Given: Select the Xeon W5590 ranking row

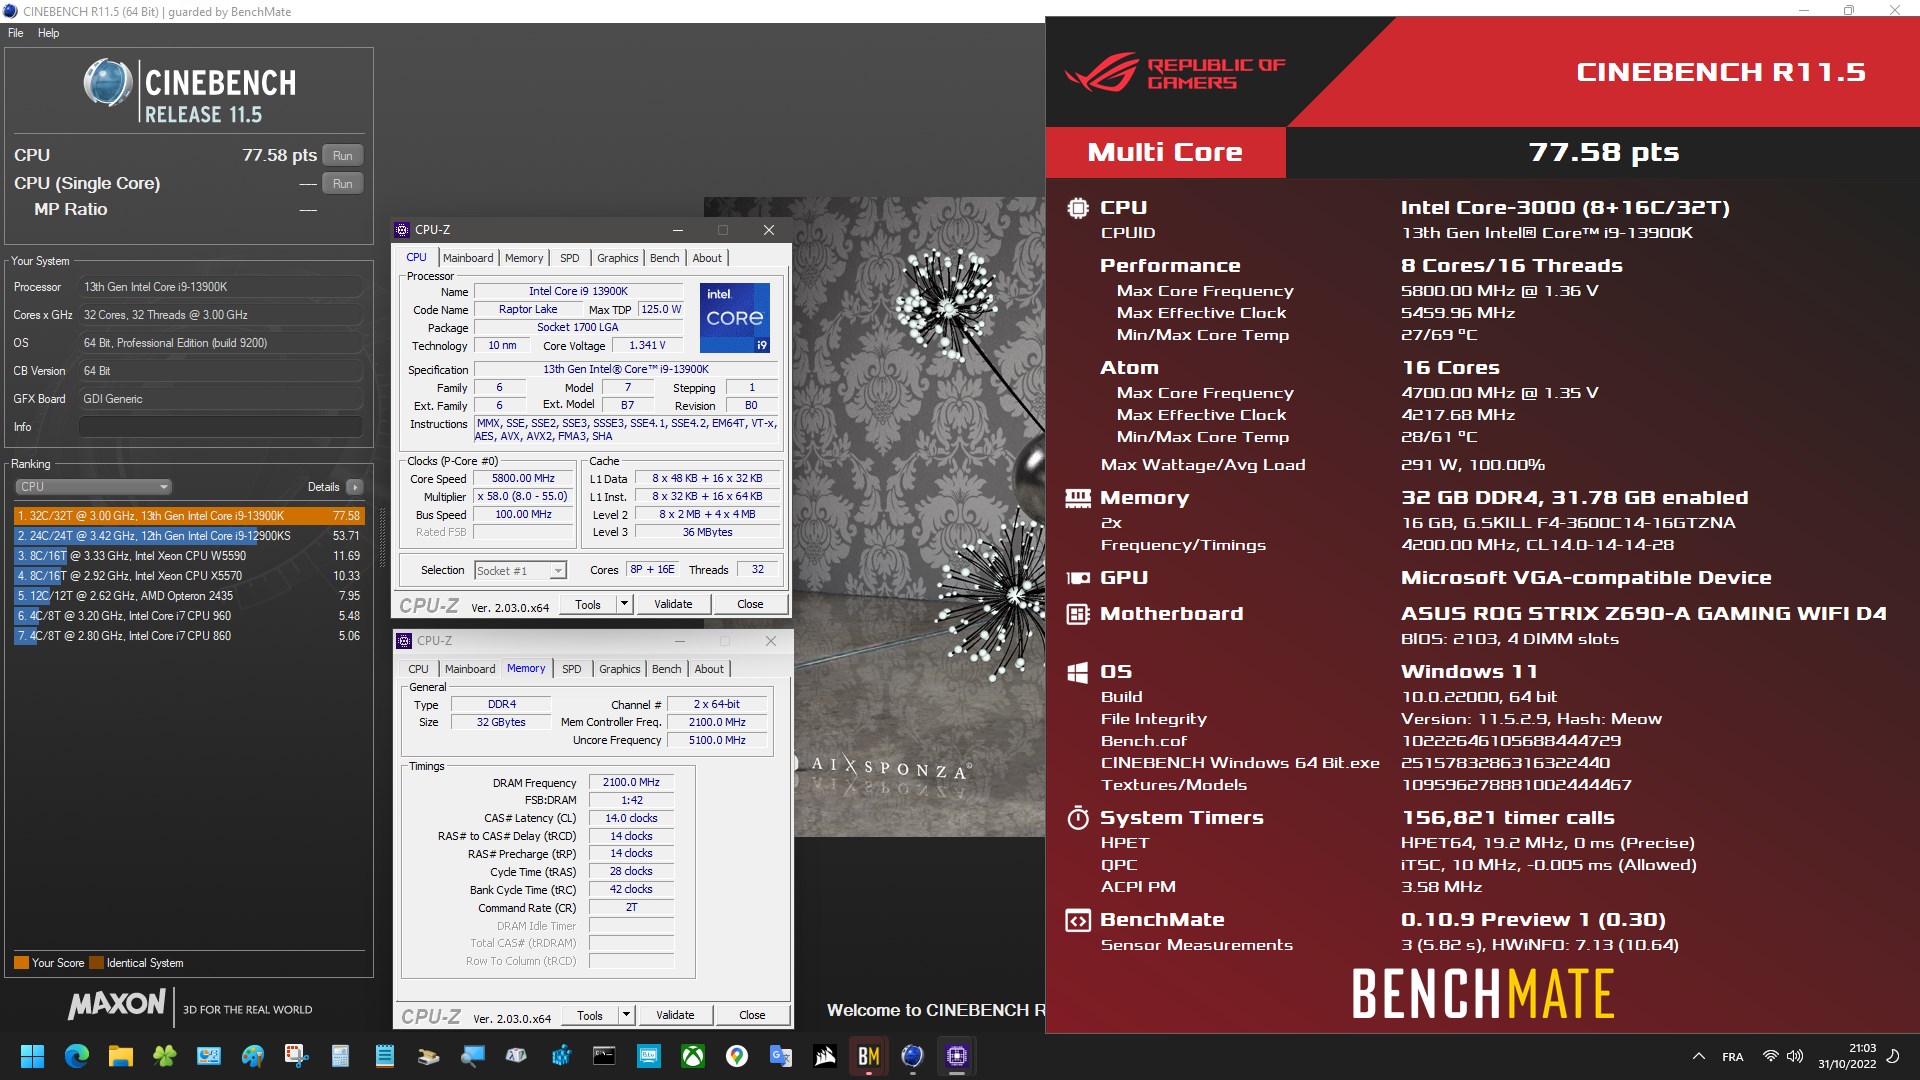Looking at the screenshot, I should click(x=188, y=556).
